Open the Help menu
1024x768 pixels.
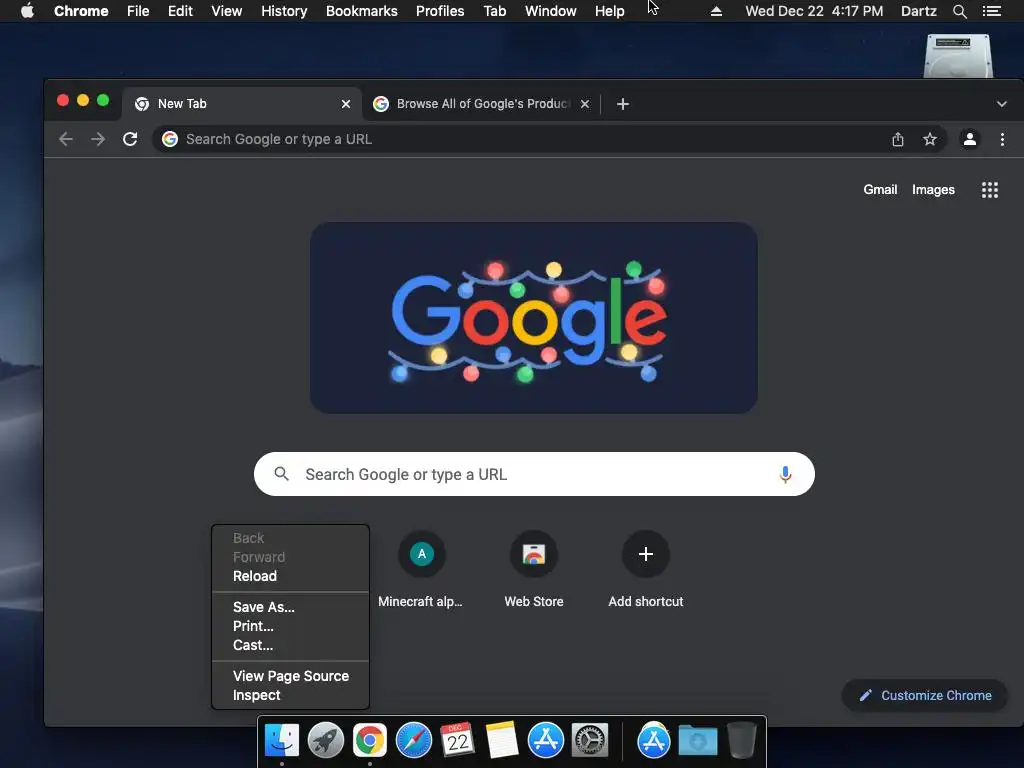(609, 11)
